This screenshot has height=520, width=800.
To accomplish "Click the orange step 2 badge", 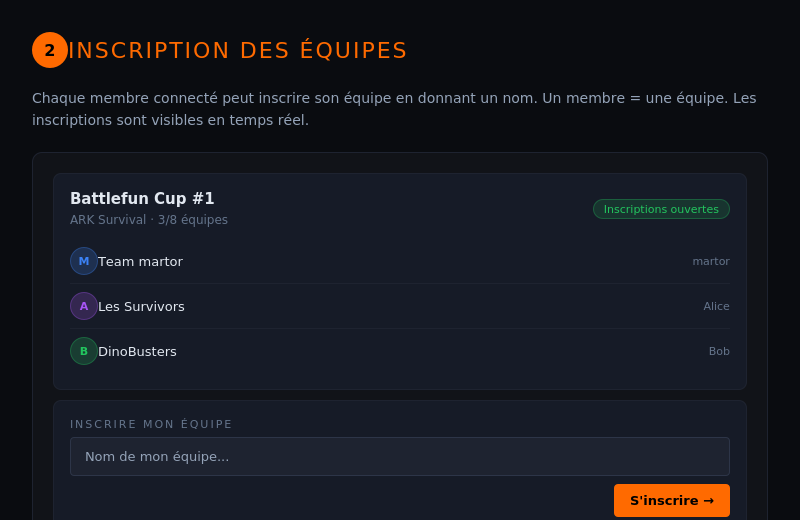I will [x=50, y=50].
